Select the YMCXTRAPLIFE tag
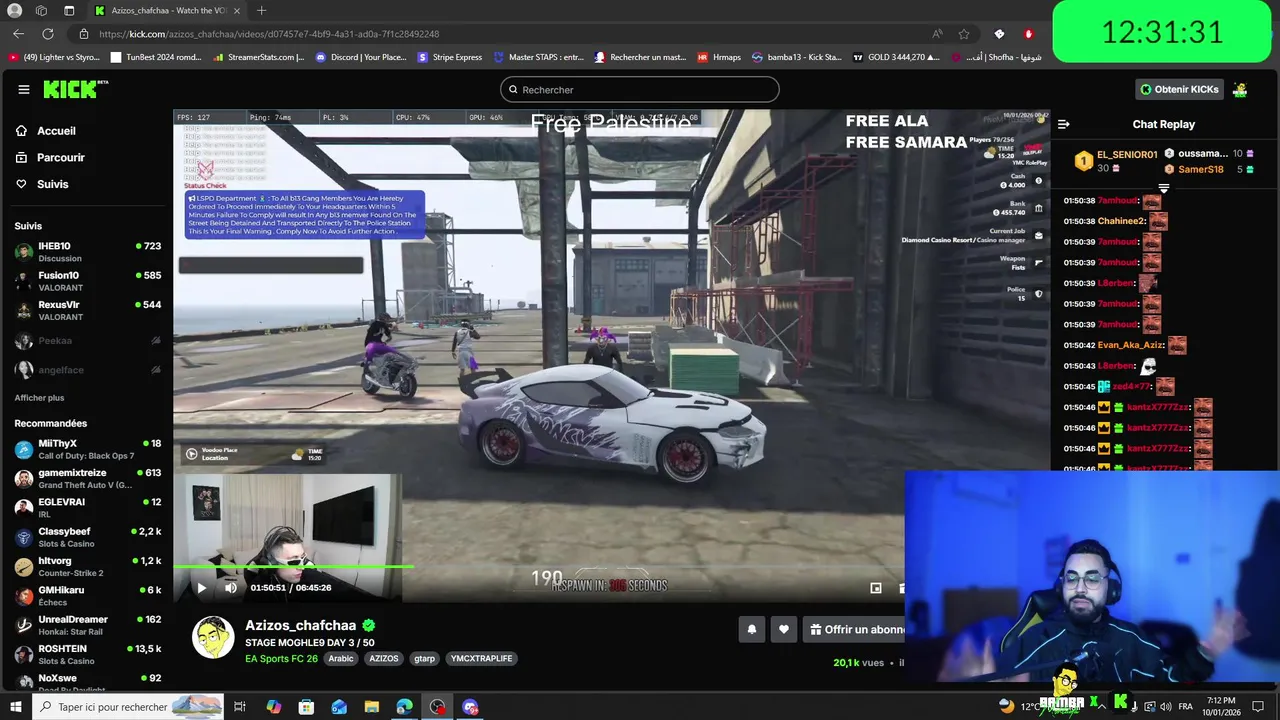This screenshot has width=1280, height=720. tap(482, 659)
